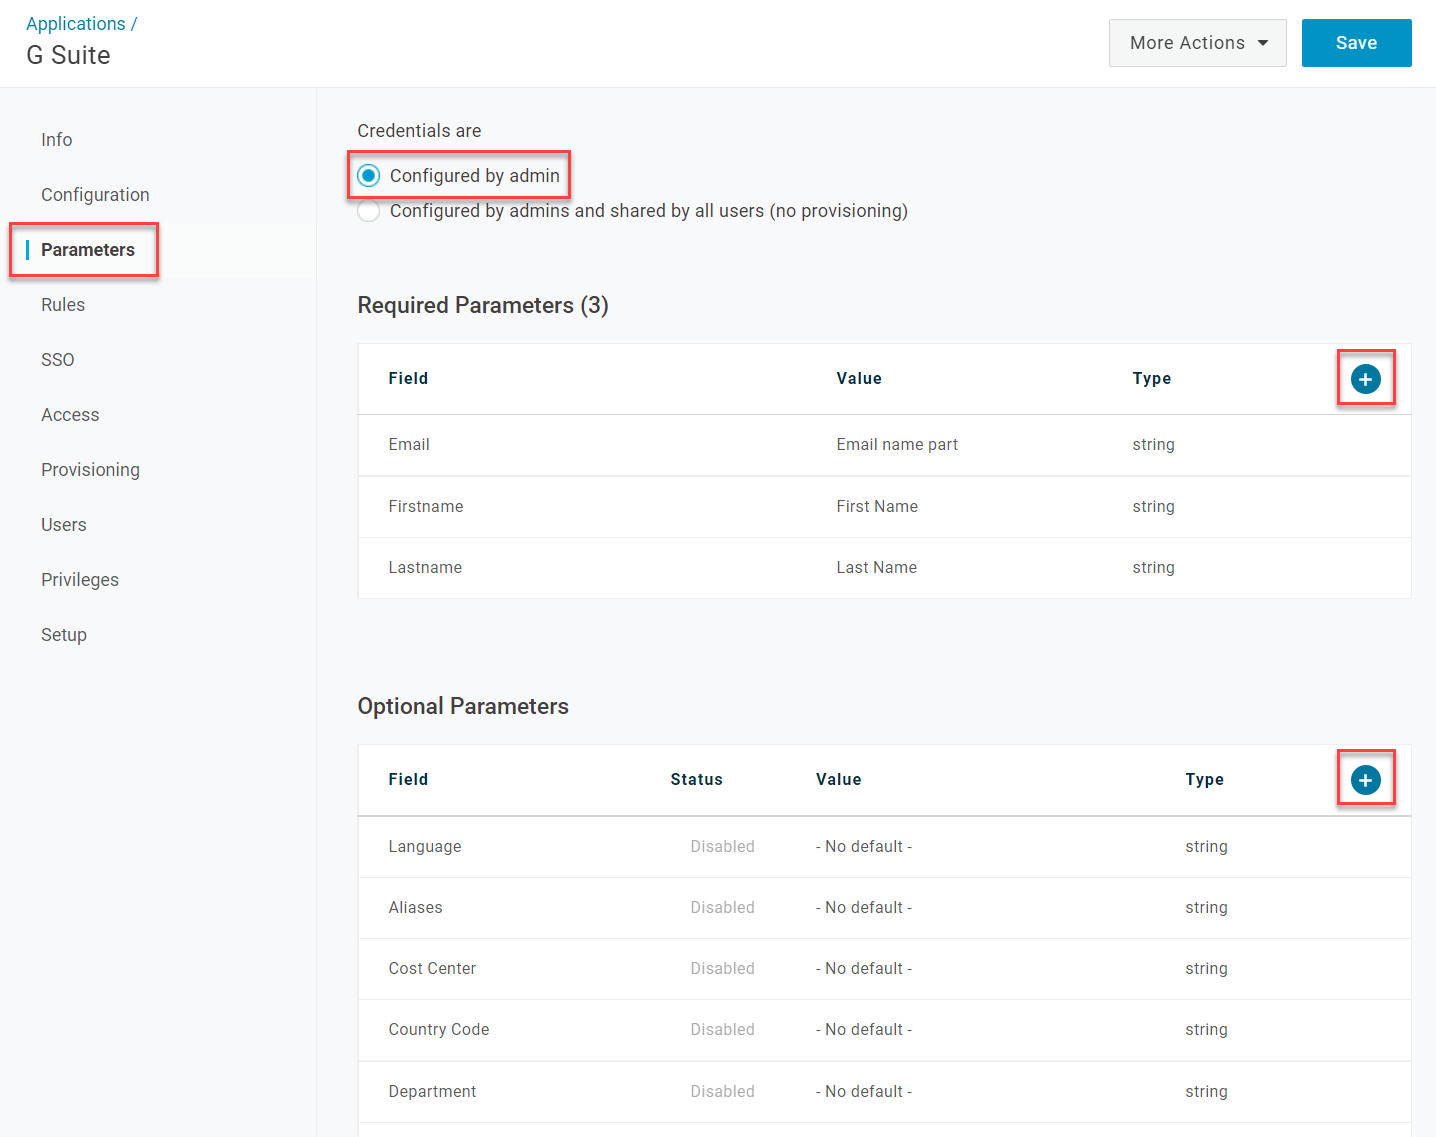This screenshot has height=1137, width=1436.
Task: Select the 'Configured by admin' radio button
Action: (x=369, y=176)
